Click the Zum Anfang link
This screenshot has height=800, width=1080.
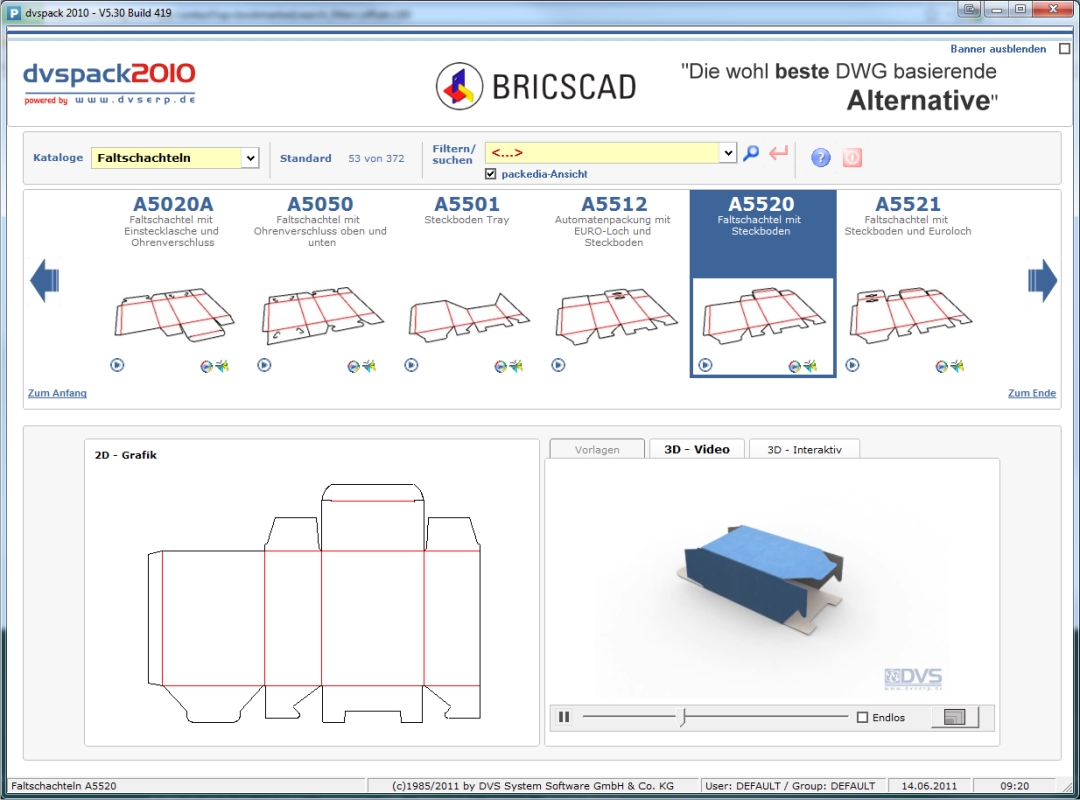pos(57,394)
